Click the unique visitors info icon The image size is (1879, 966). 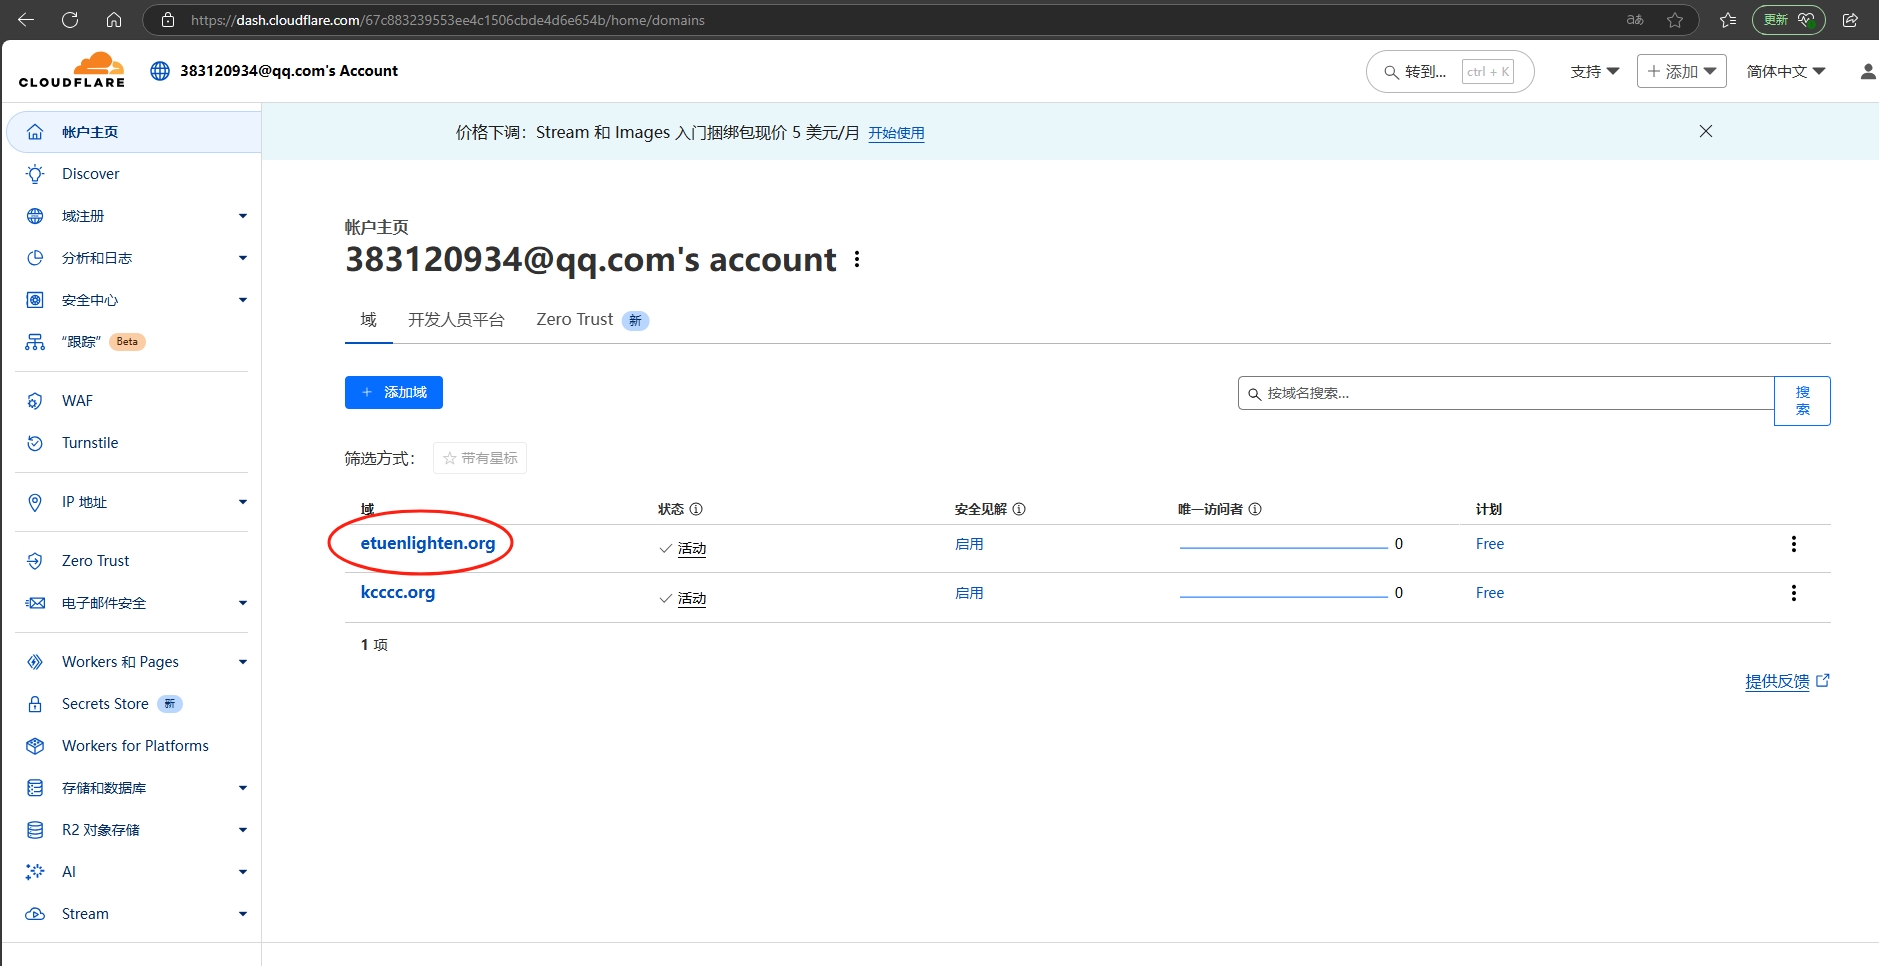tap(1255, 509)
